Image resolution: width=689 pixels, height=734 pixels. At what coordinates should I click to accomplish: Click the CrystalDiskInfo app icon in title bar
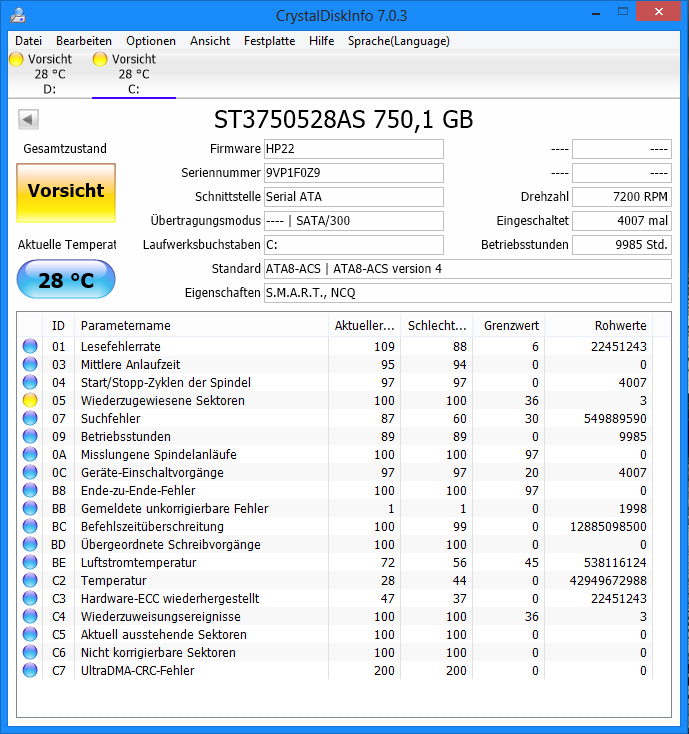[x=18, y=15]
